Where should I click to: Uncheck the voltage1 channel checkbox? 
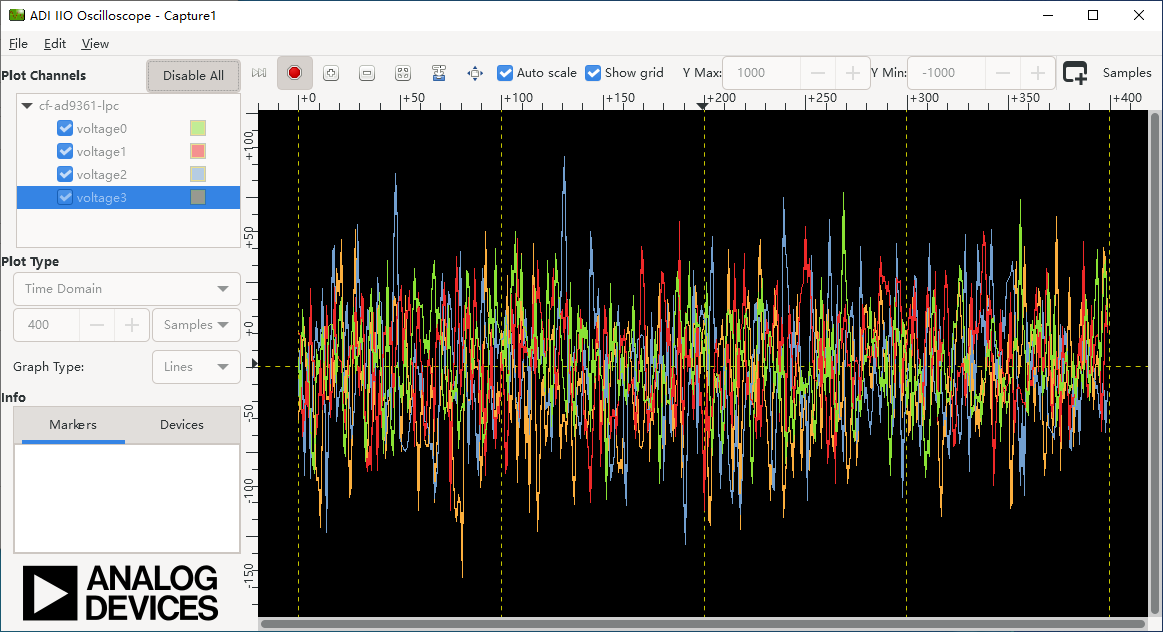tap(65, 151)
